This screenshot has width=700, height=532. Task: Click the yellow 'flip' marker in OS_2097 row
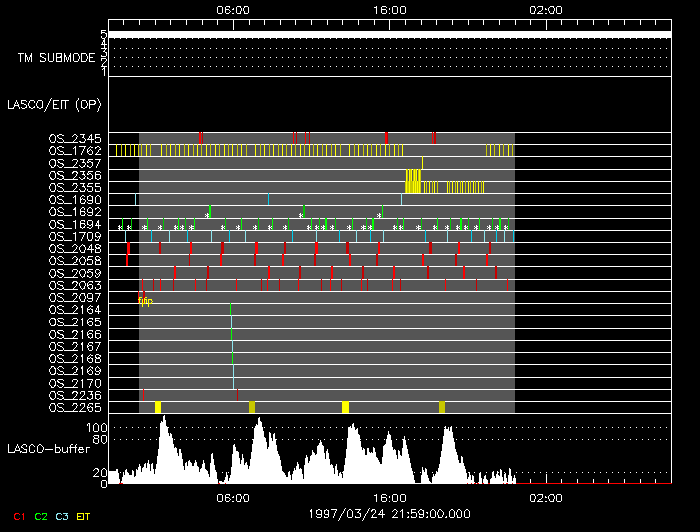(146, 301)
